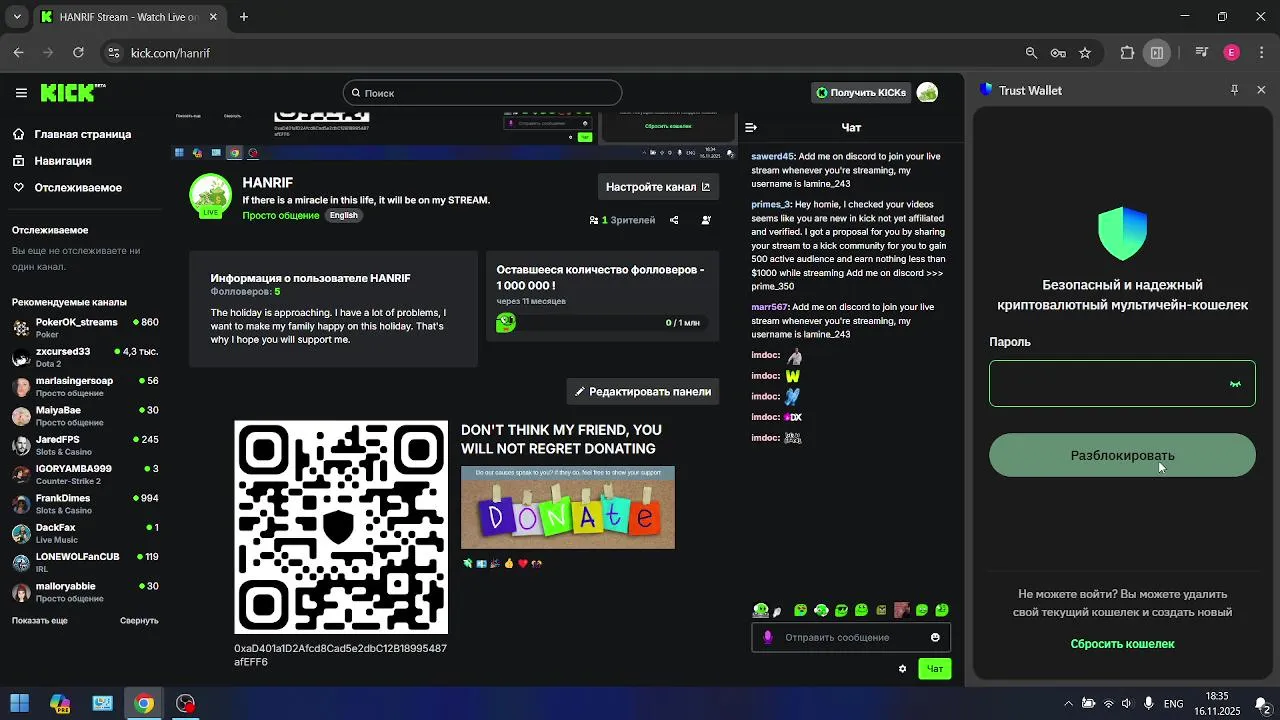Focus the Trust Wallet password field
The width and height of the screenshot is (1280, 720).
point(1122,384)
